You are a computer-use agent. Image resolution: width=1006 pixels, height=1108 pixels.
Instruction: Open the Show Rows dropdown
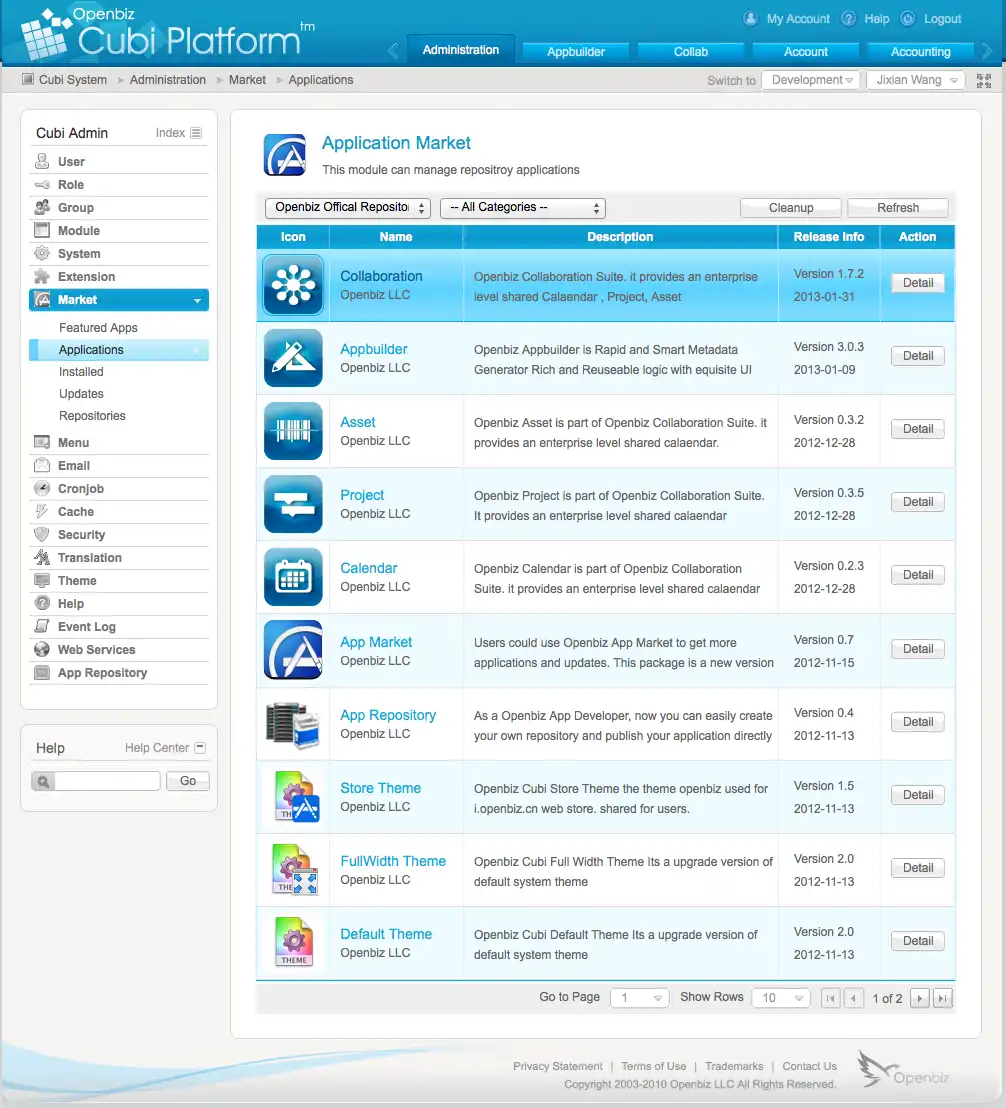point(781,998)
